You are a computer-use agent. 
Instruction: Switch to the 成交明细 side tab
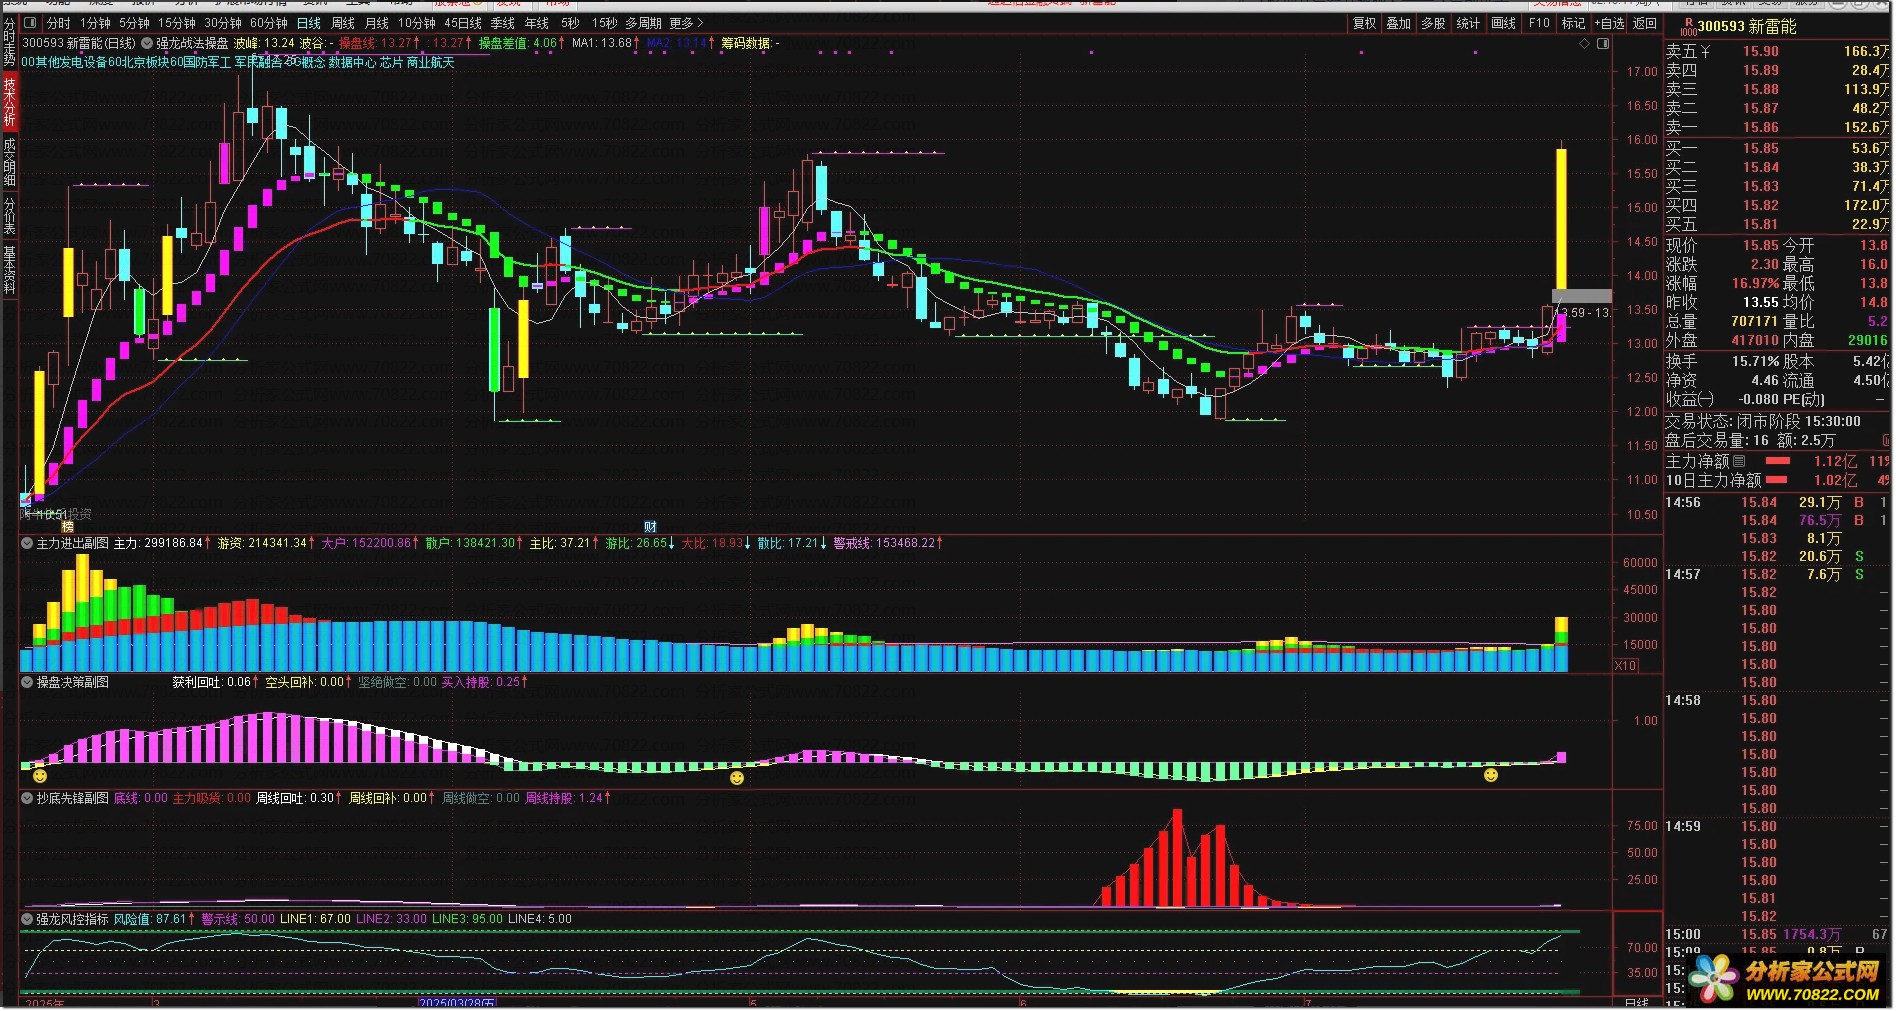[9, 162]
